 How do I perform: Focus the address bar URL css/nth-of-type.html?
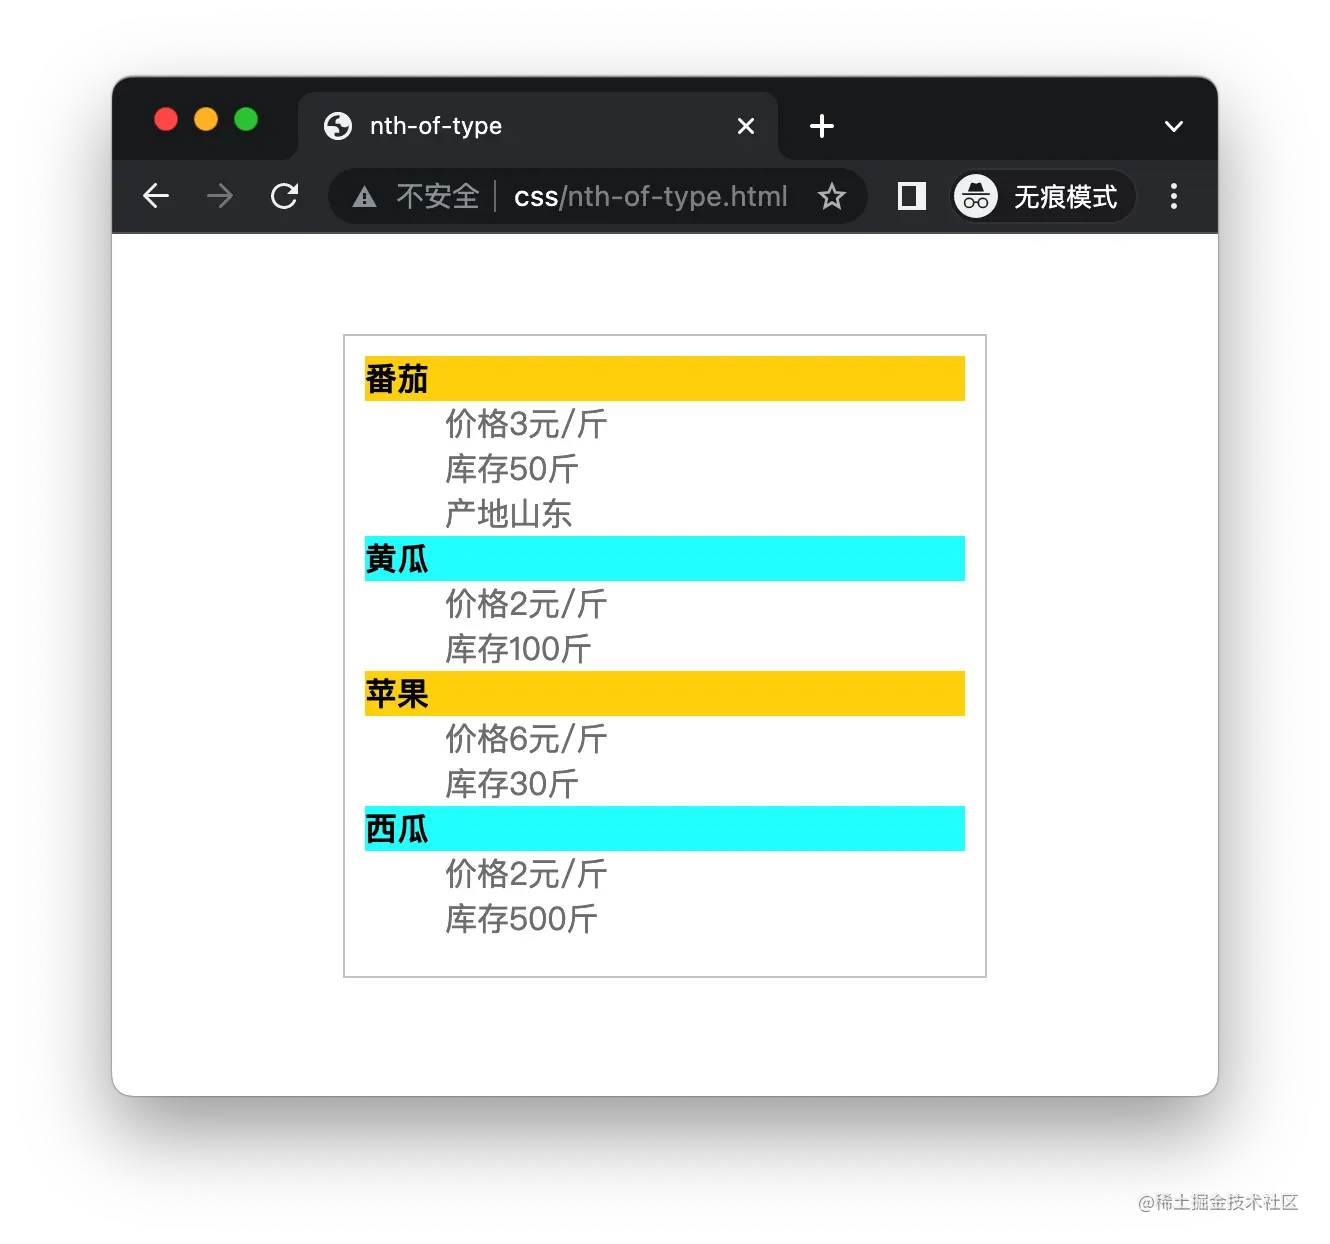pyautogui.click(x=651, y=197)
